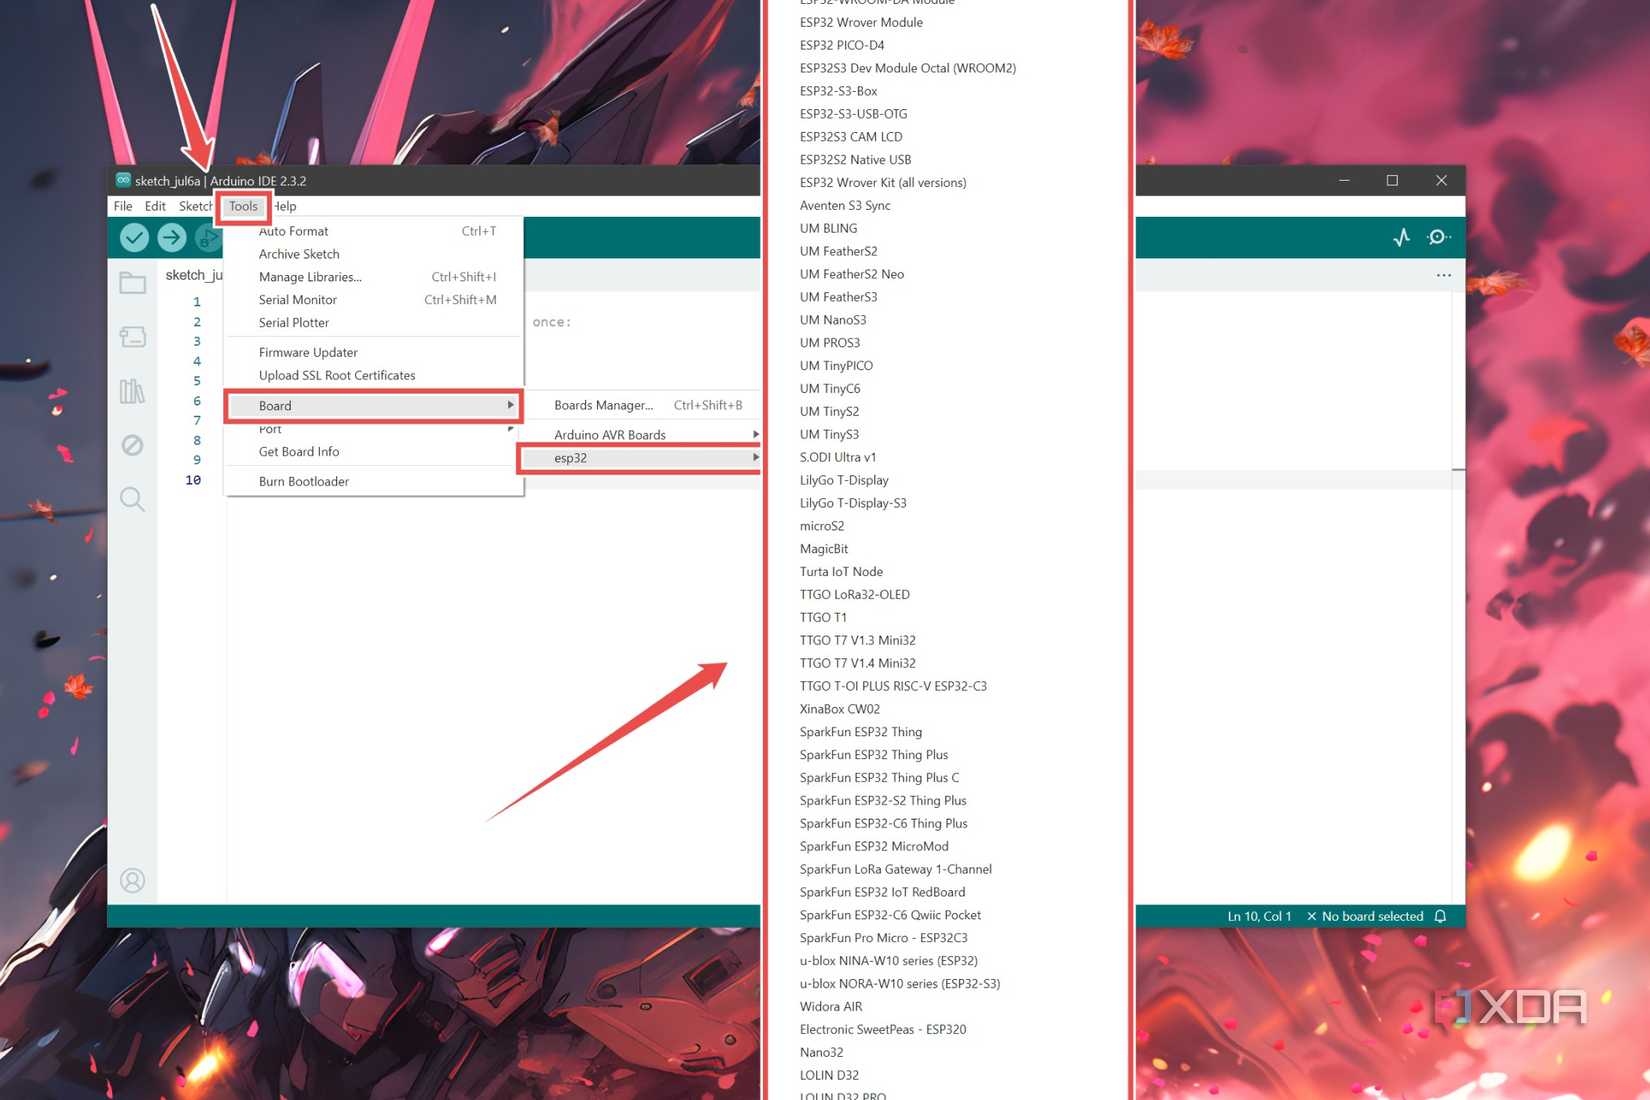Open the Search sidebar icon
1650x1100 pixels.
132,499
